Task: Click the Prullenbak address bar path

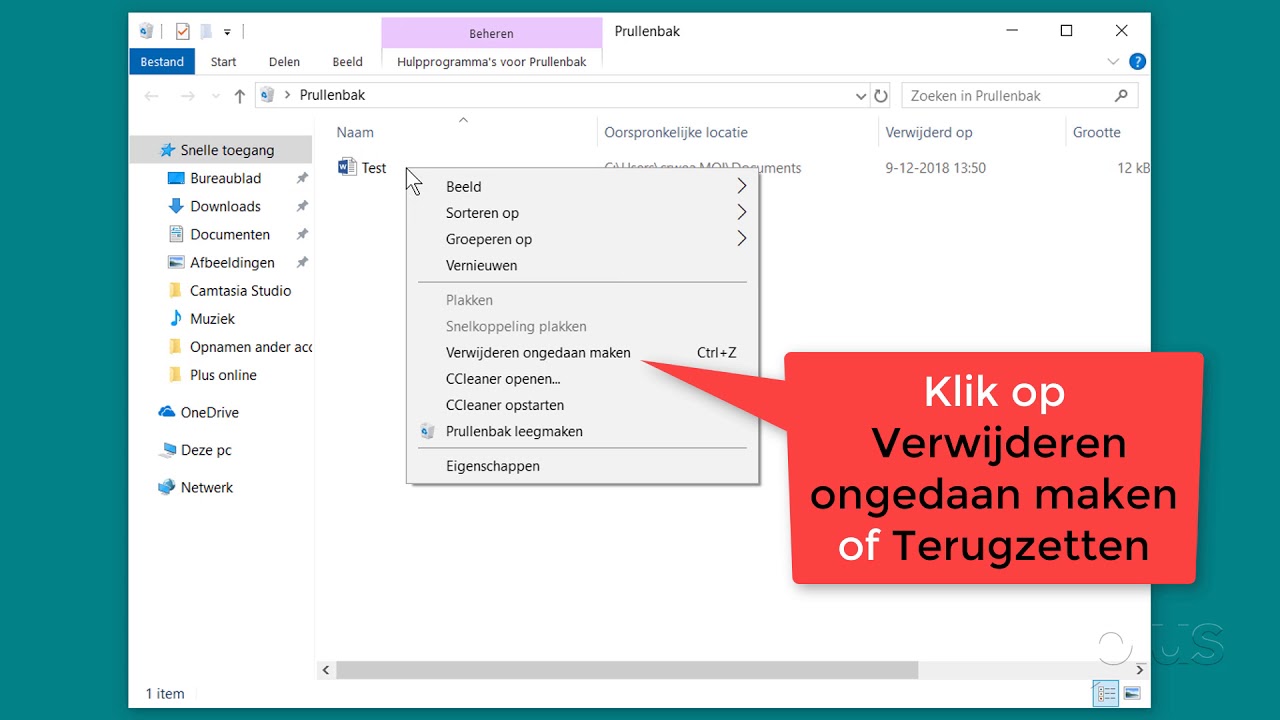Action: (x=333, y=95)
